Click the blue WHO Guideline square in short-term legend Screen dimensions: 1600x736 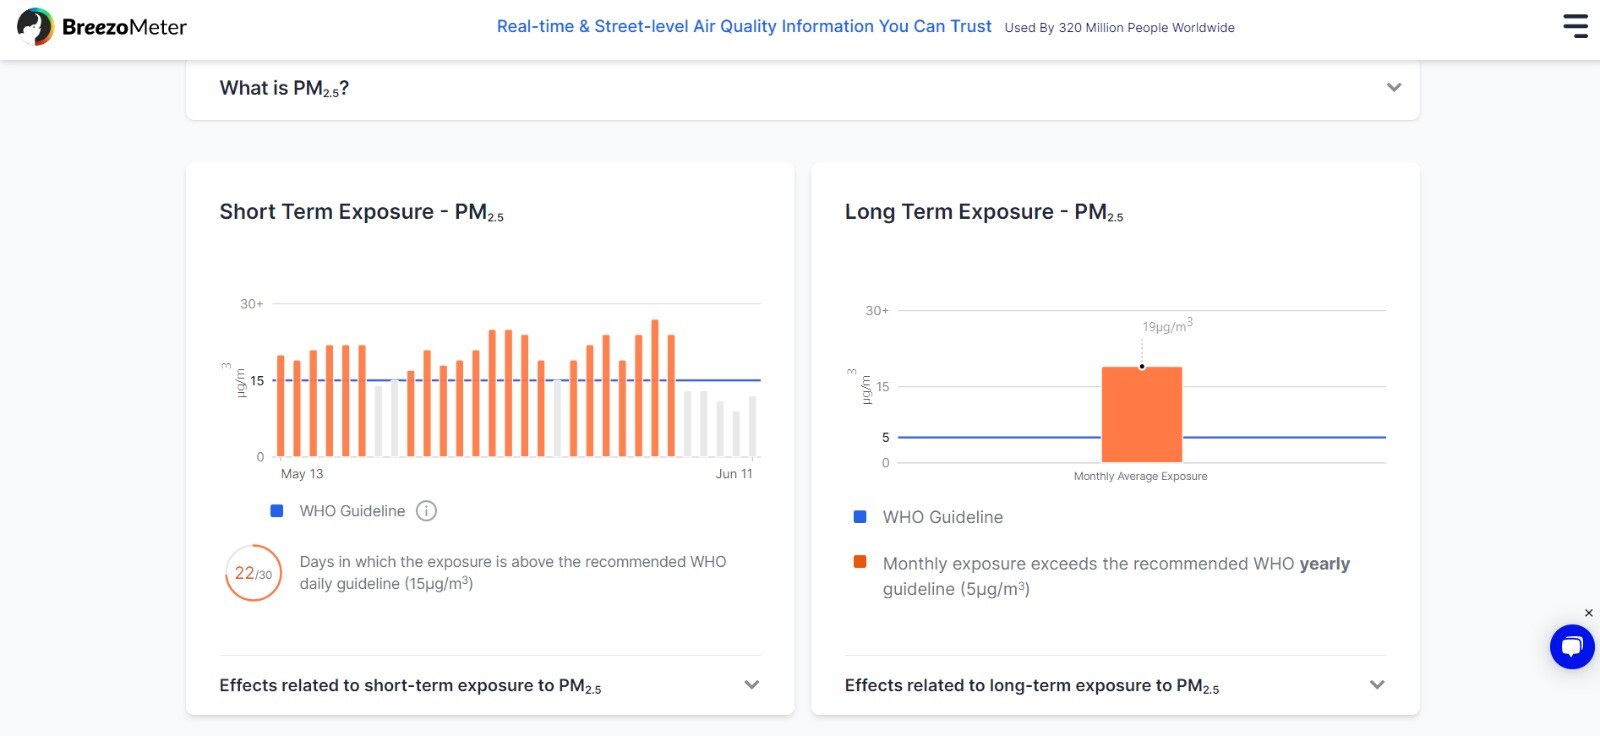tap(277, 511)
